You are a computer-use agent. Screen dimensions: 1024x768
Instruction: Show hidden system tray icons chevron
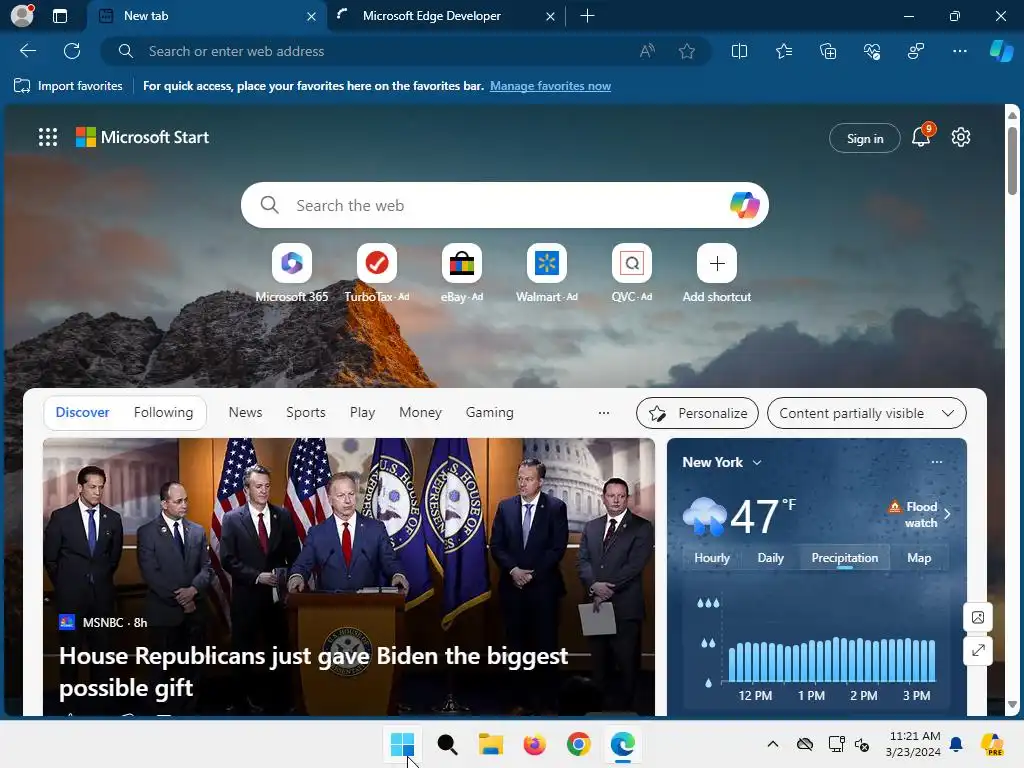click(773, 744)
